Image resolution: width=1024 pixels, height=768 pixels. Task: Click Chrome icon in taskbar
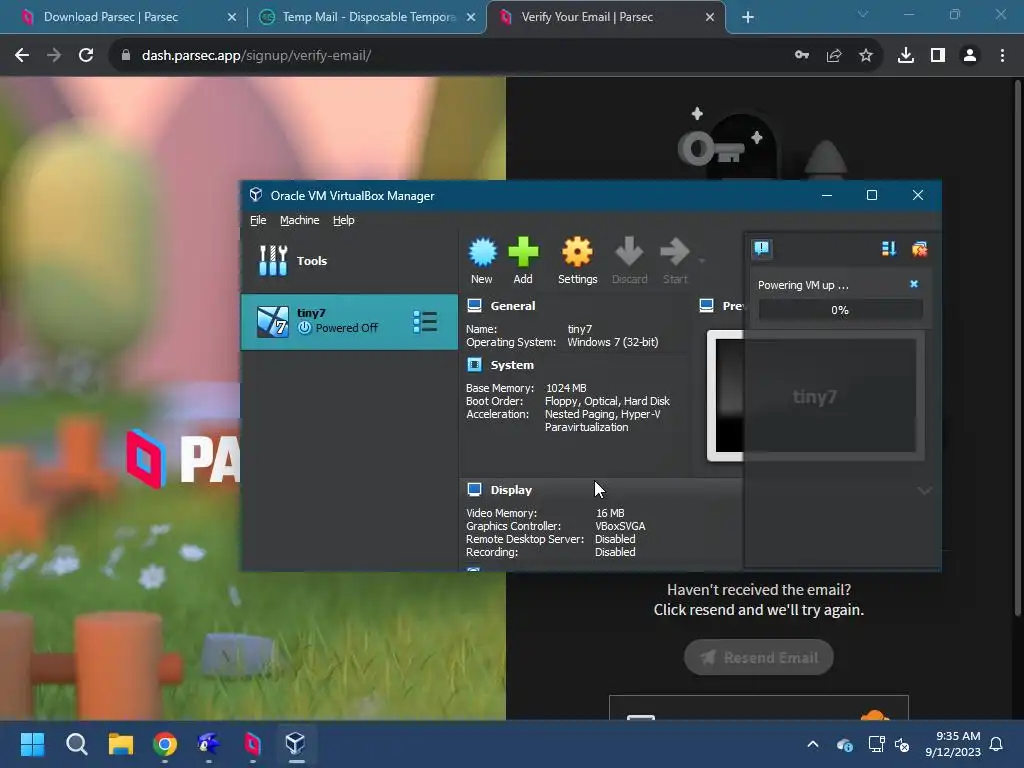[x=165, y=744]
